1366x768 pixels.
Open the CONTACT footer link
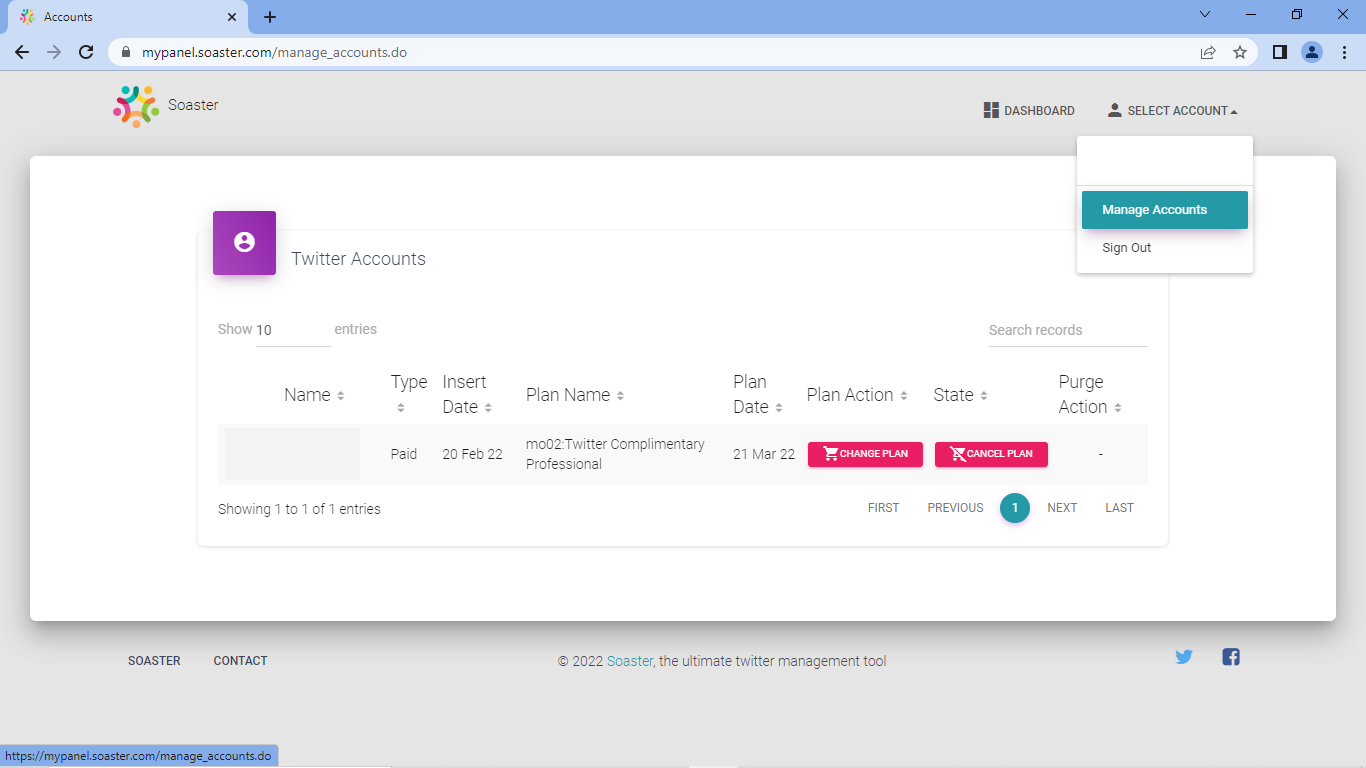pos(240,661)
